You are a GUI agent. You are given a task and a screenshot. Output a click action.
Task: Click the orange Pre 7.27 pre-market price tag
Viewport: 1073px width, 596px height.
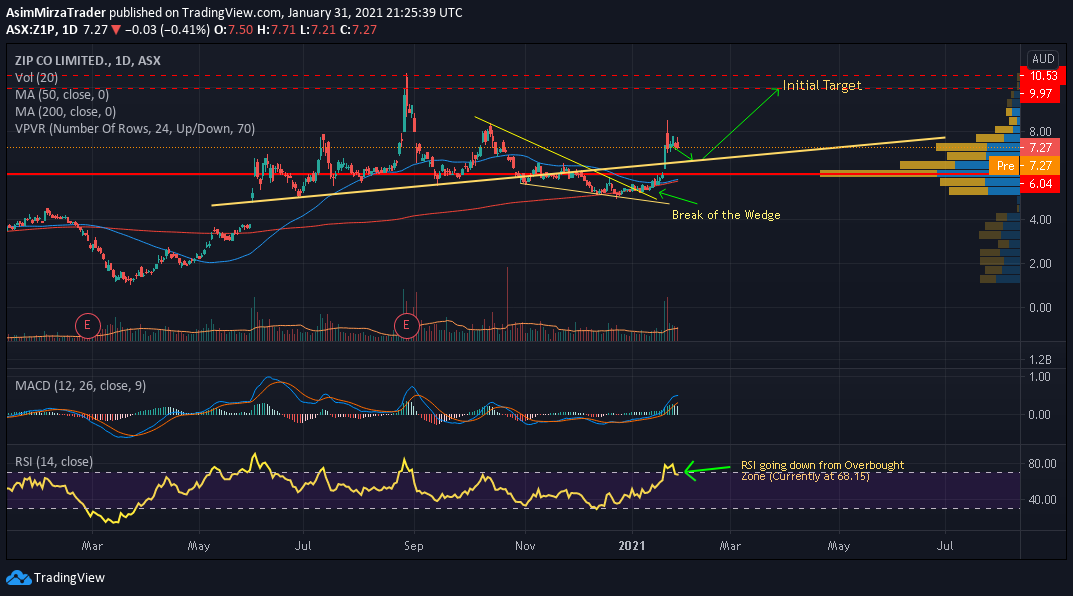[x=1024, y=166]
